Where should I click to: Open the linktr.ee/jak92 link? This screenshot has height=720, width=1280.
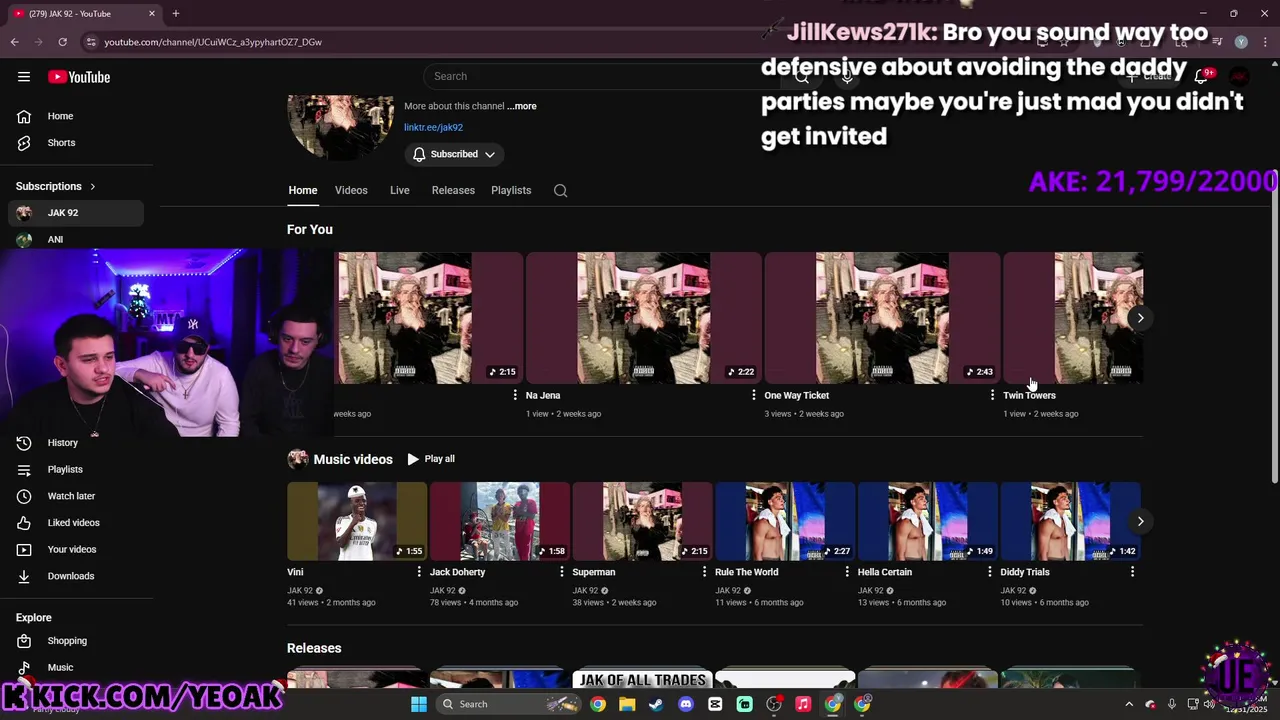point(433,128)
